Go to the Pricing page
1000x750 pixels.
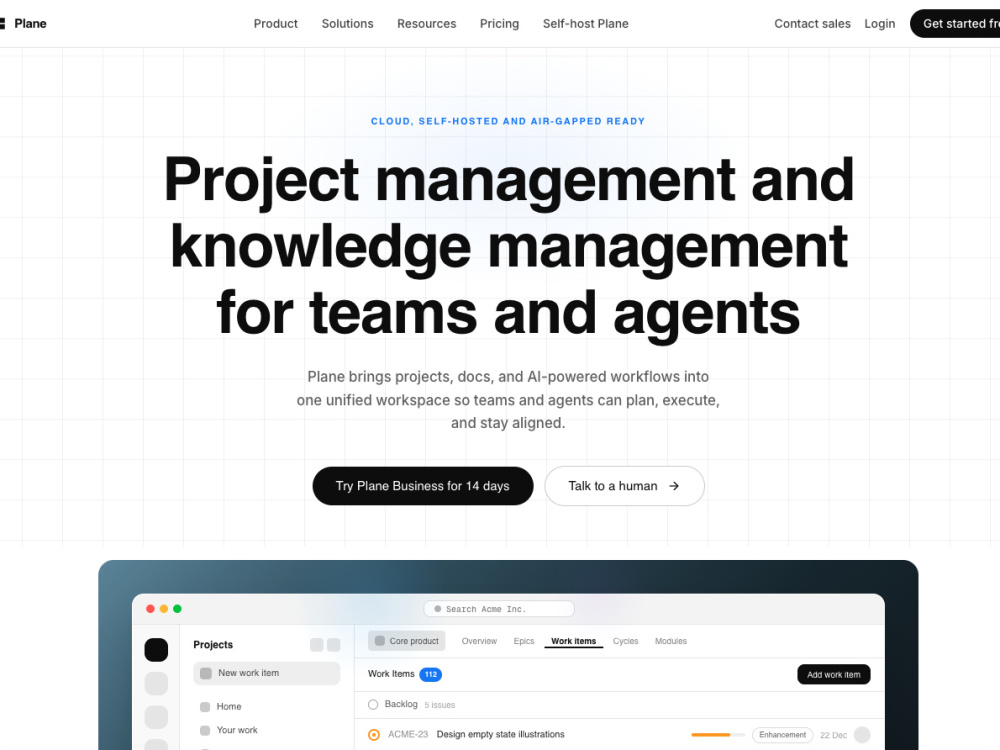pyautogui.click(x=499, y=24)
